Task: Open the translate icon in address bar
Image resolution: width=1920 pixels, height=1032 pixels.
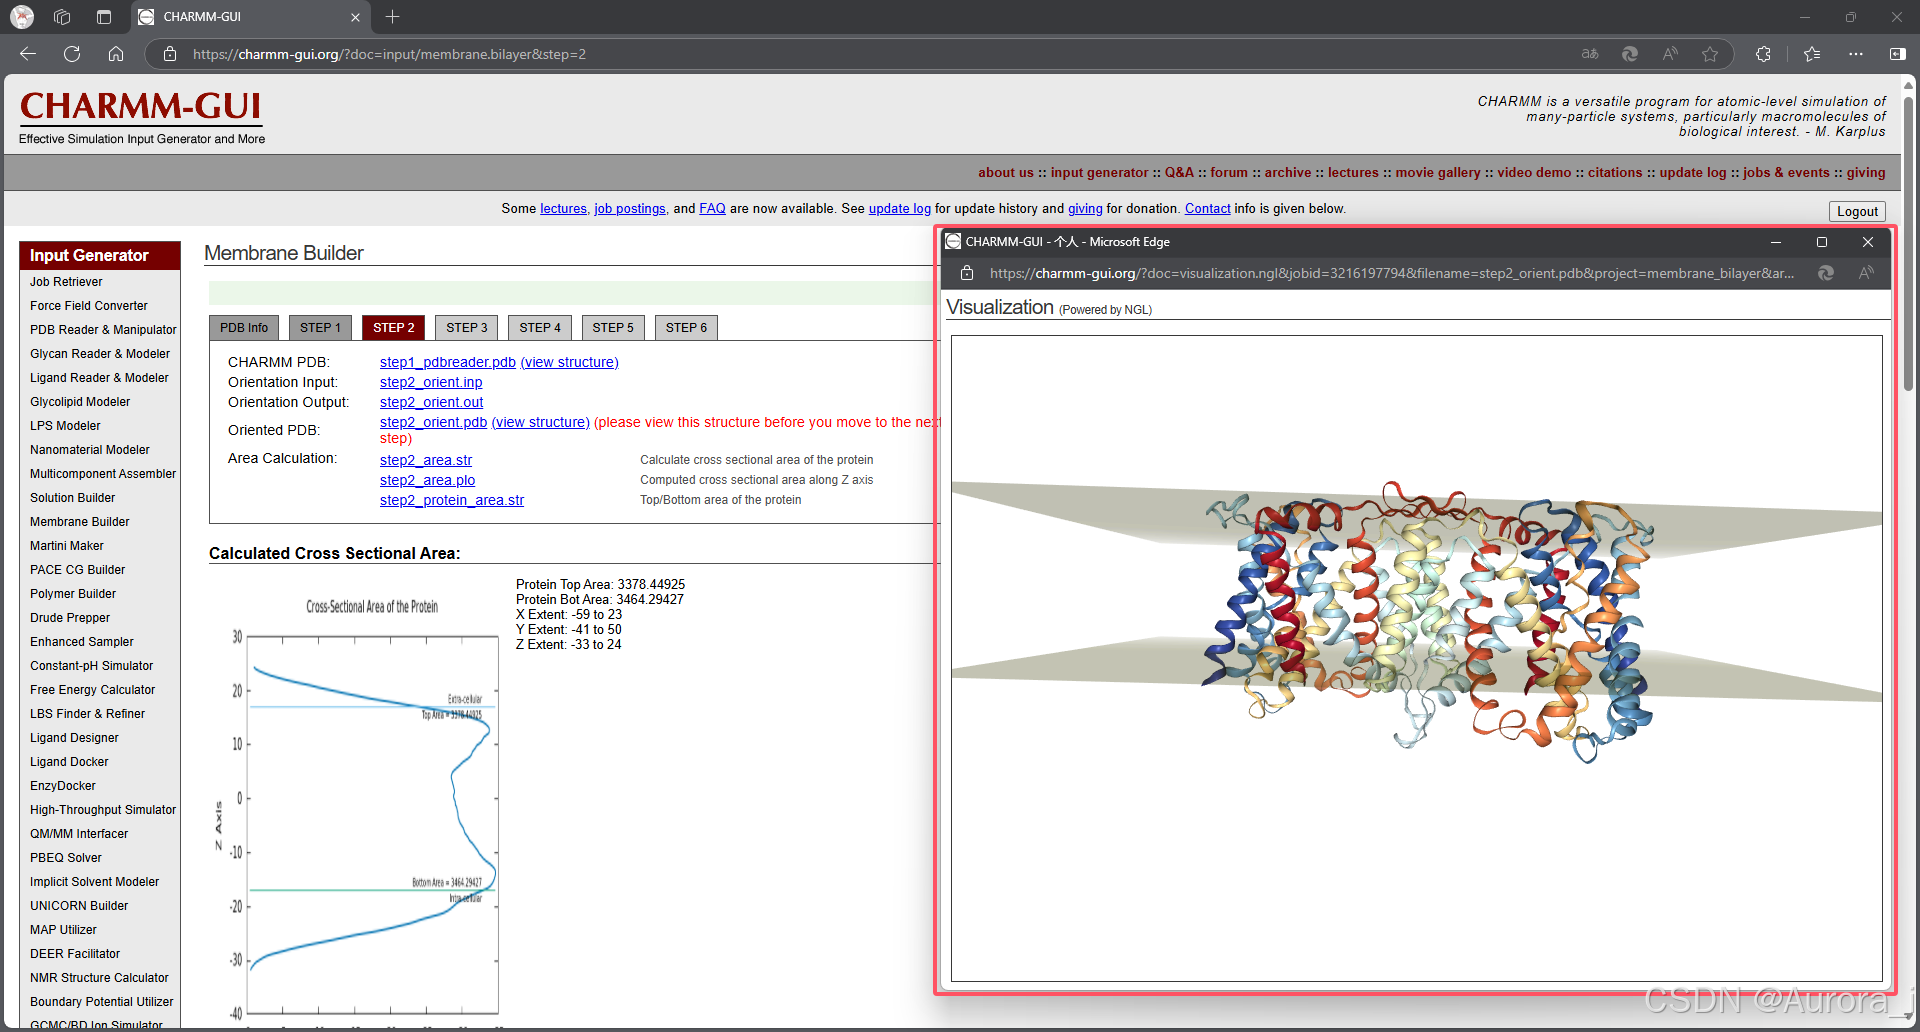Action: (x=1590, y=54)
